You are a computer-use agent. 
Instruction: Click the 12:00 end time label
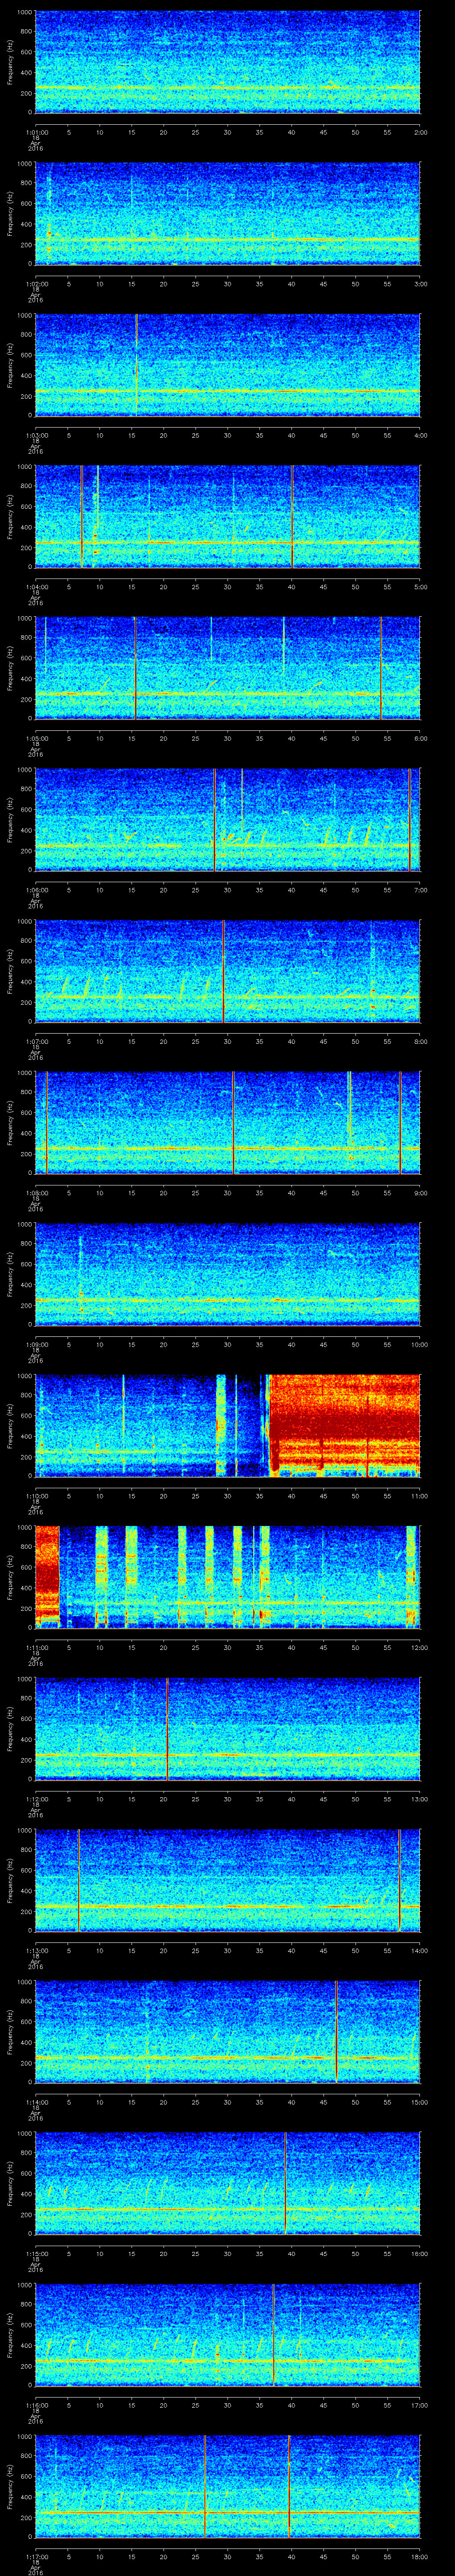click(419, 1647)
